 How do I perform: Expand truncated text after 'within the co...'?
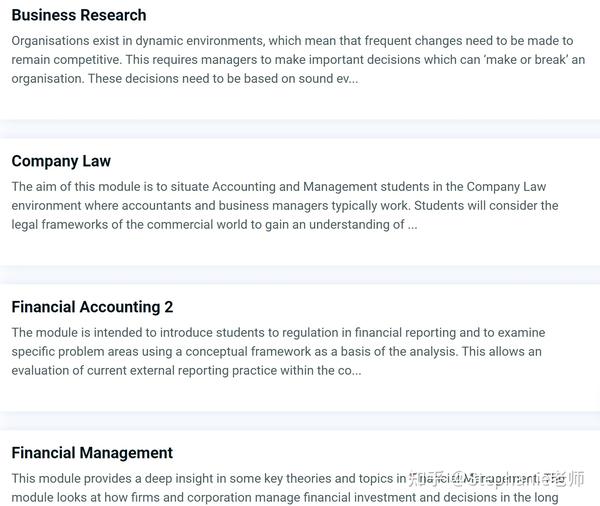pyautogui.click(x=356, y=371)
